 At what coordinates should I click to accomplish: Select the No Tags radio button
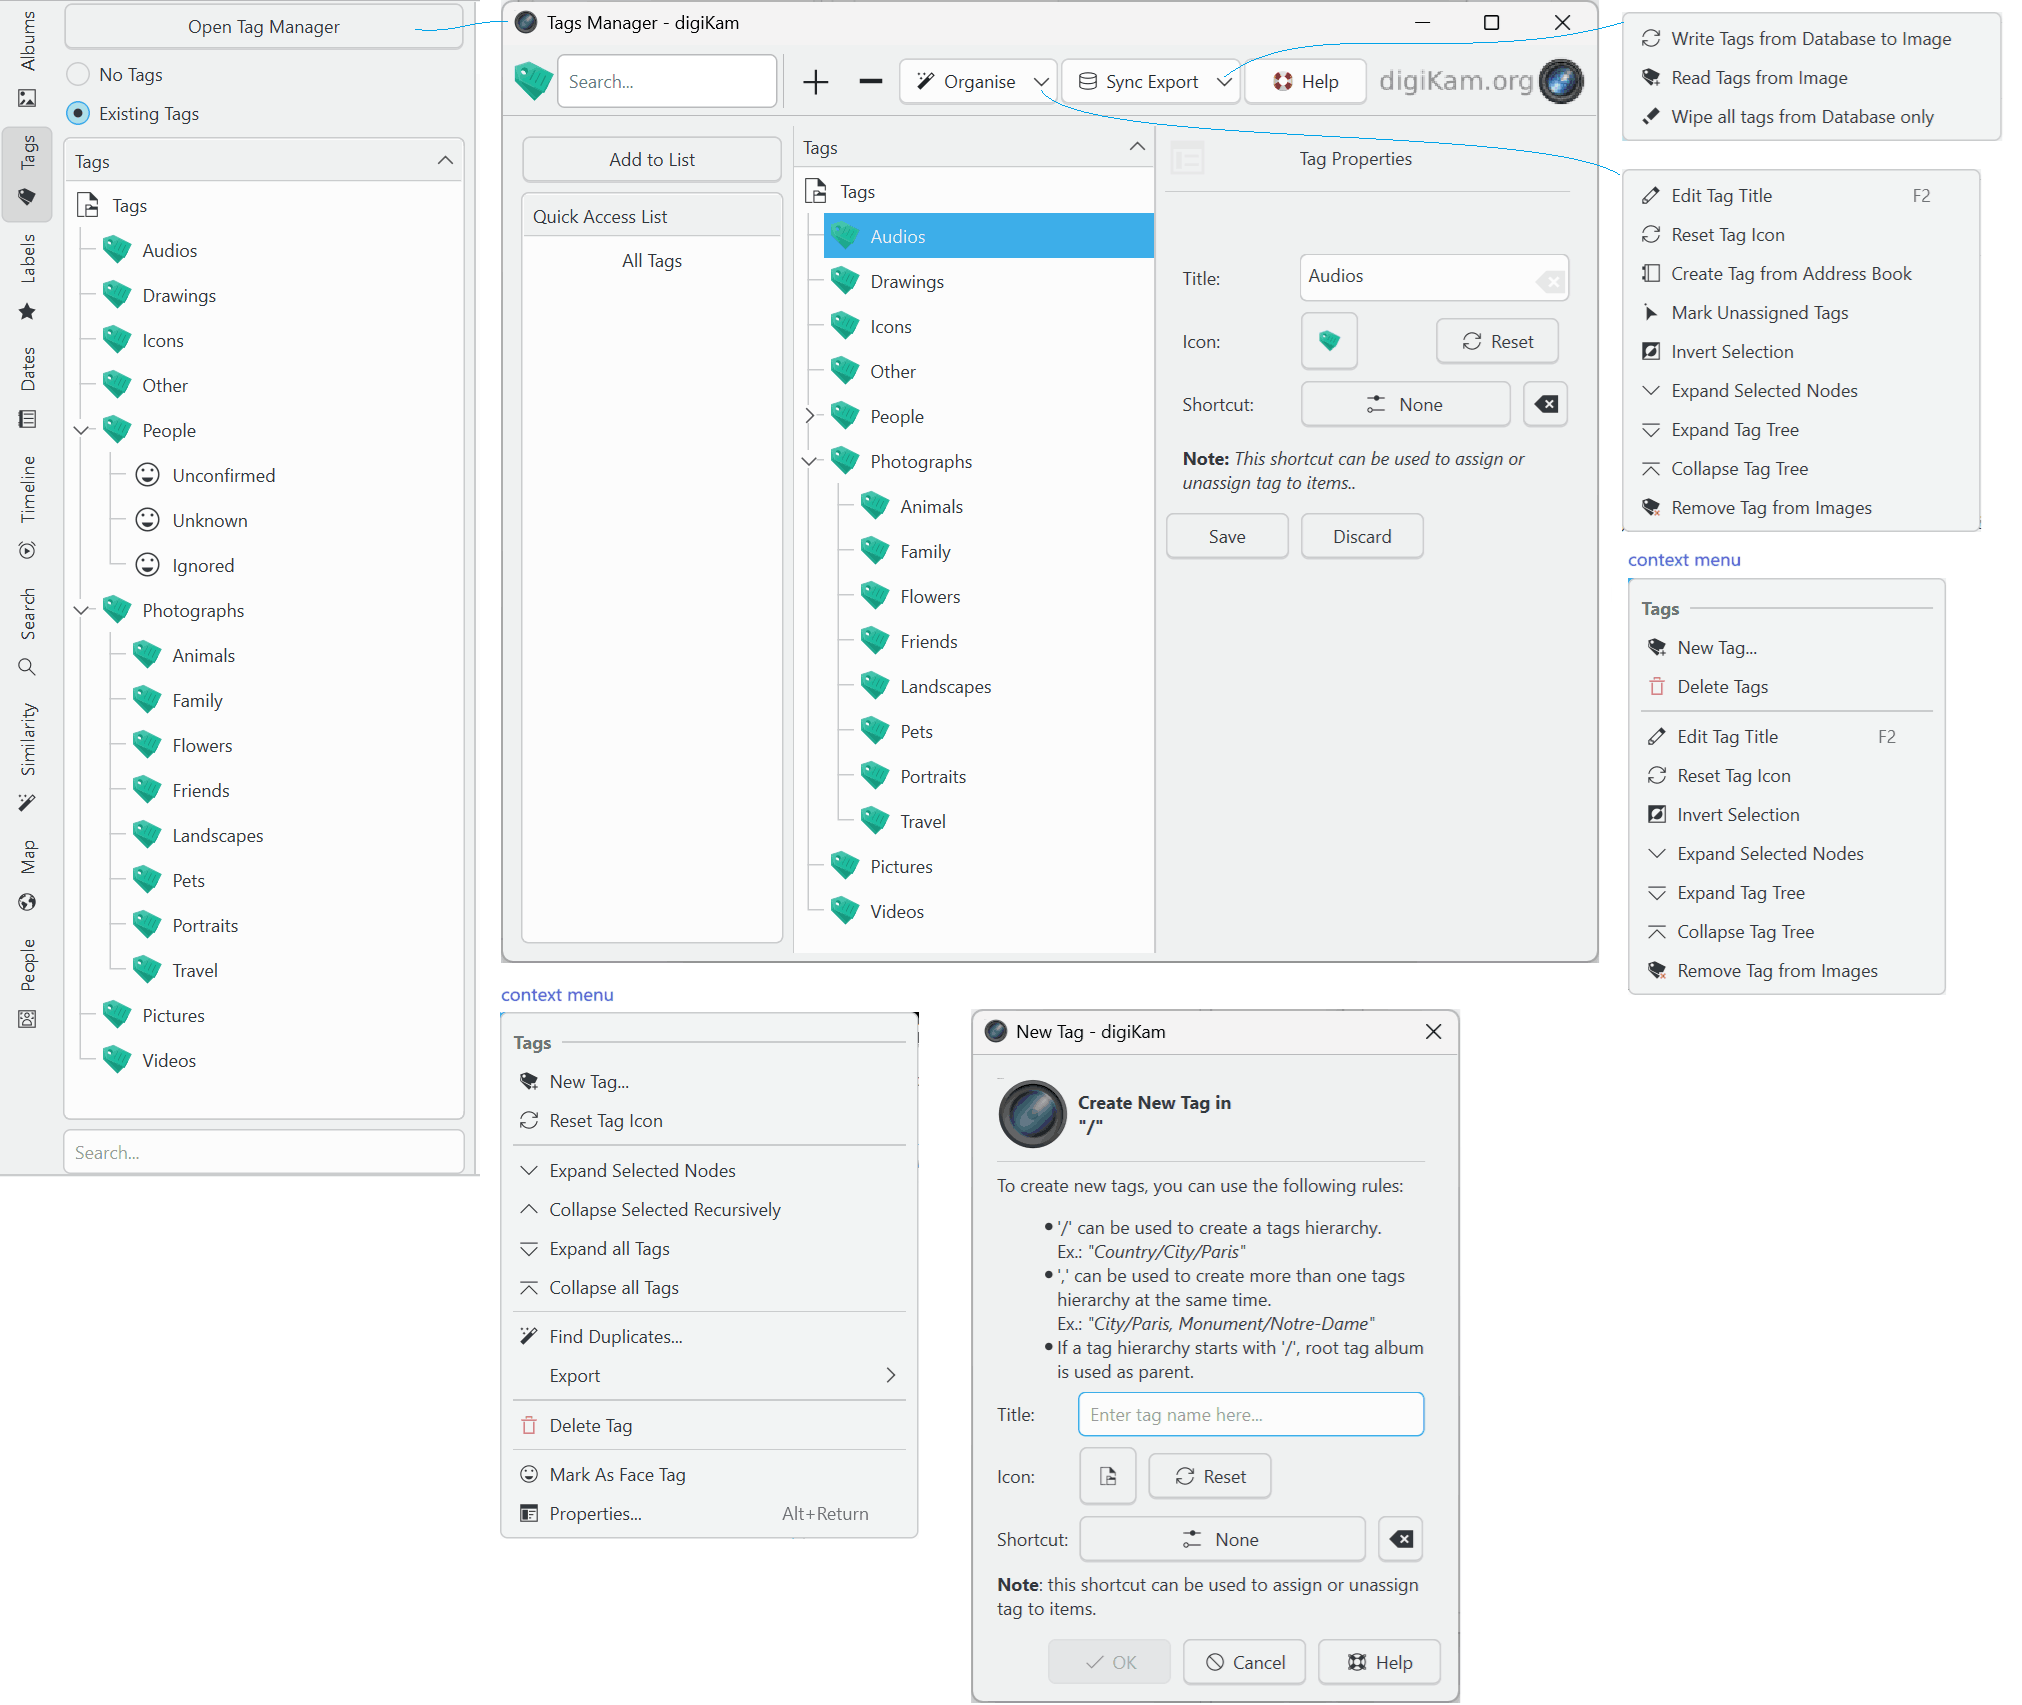(x=78, y=75)
